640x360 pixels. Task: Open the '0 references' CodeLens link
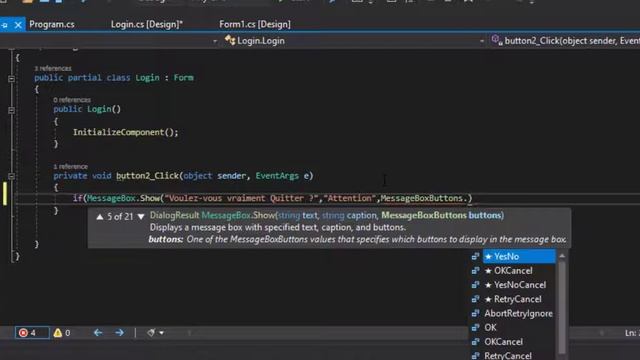coord(72,100)
